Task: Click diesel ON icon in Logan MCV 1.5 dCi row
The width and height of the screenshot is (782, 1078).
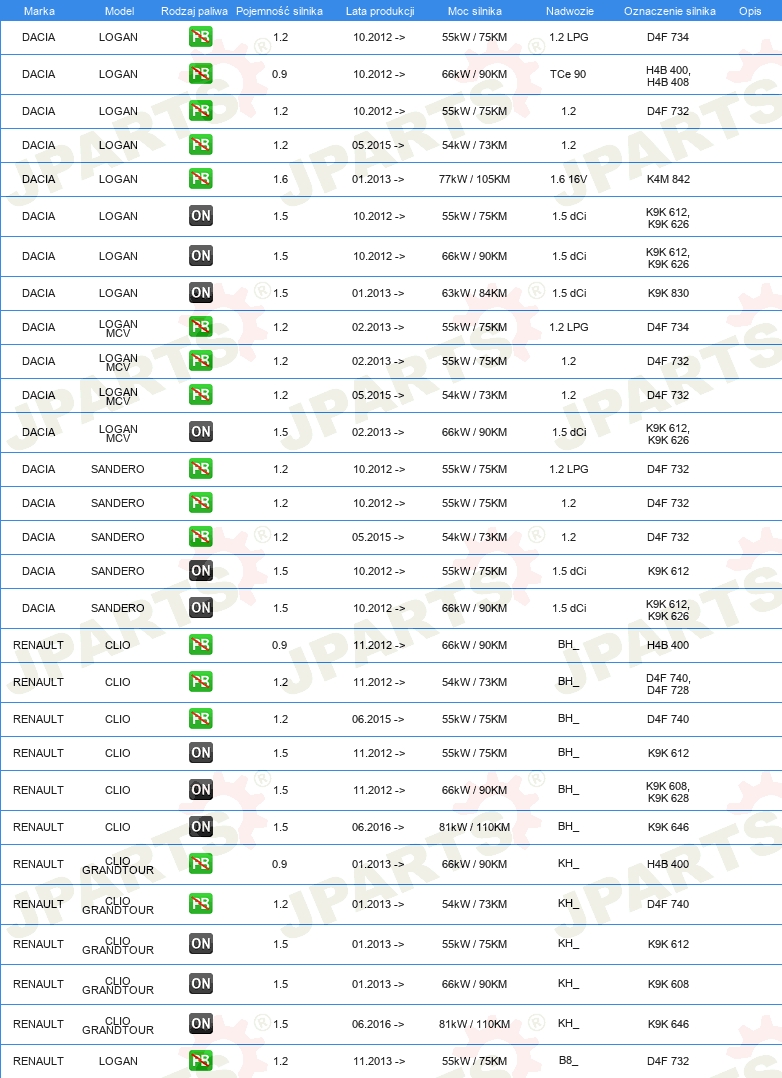Action: tap(201, 432)
